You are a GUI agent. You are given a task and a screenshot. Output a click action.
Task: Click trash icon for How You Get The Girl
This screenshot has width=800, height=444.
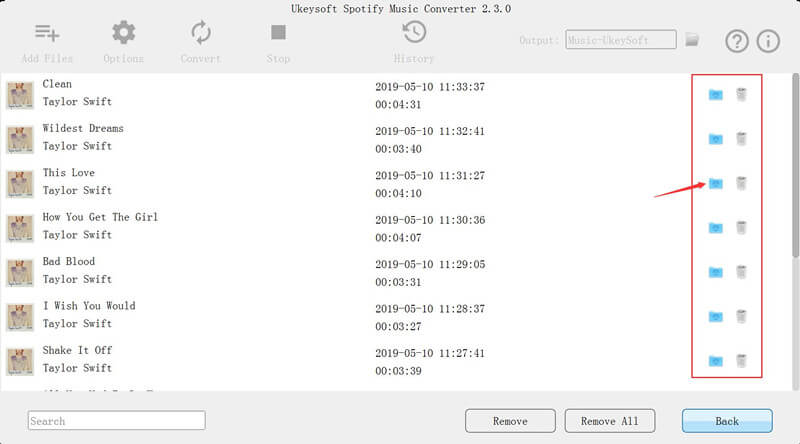(x=741, y=228)
